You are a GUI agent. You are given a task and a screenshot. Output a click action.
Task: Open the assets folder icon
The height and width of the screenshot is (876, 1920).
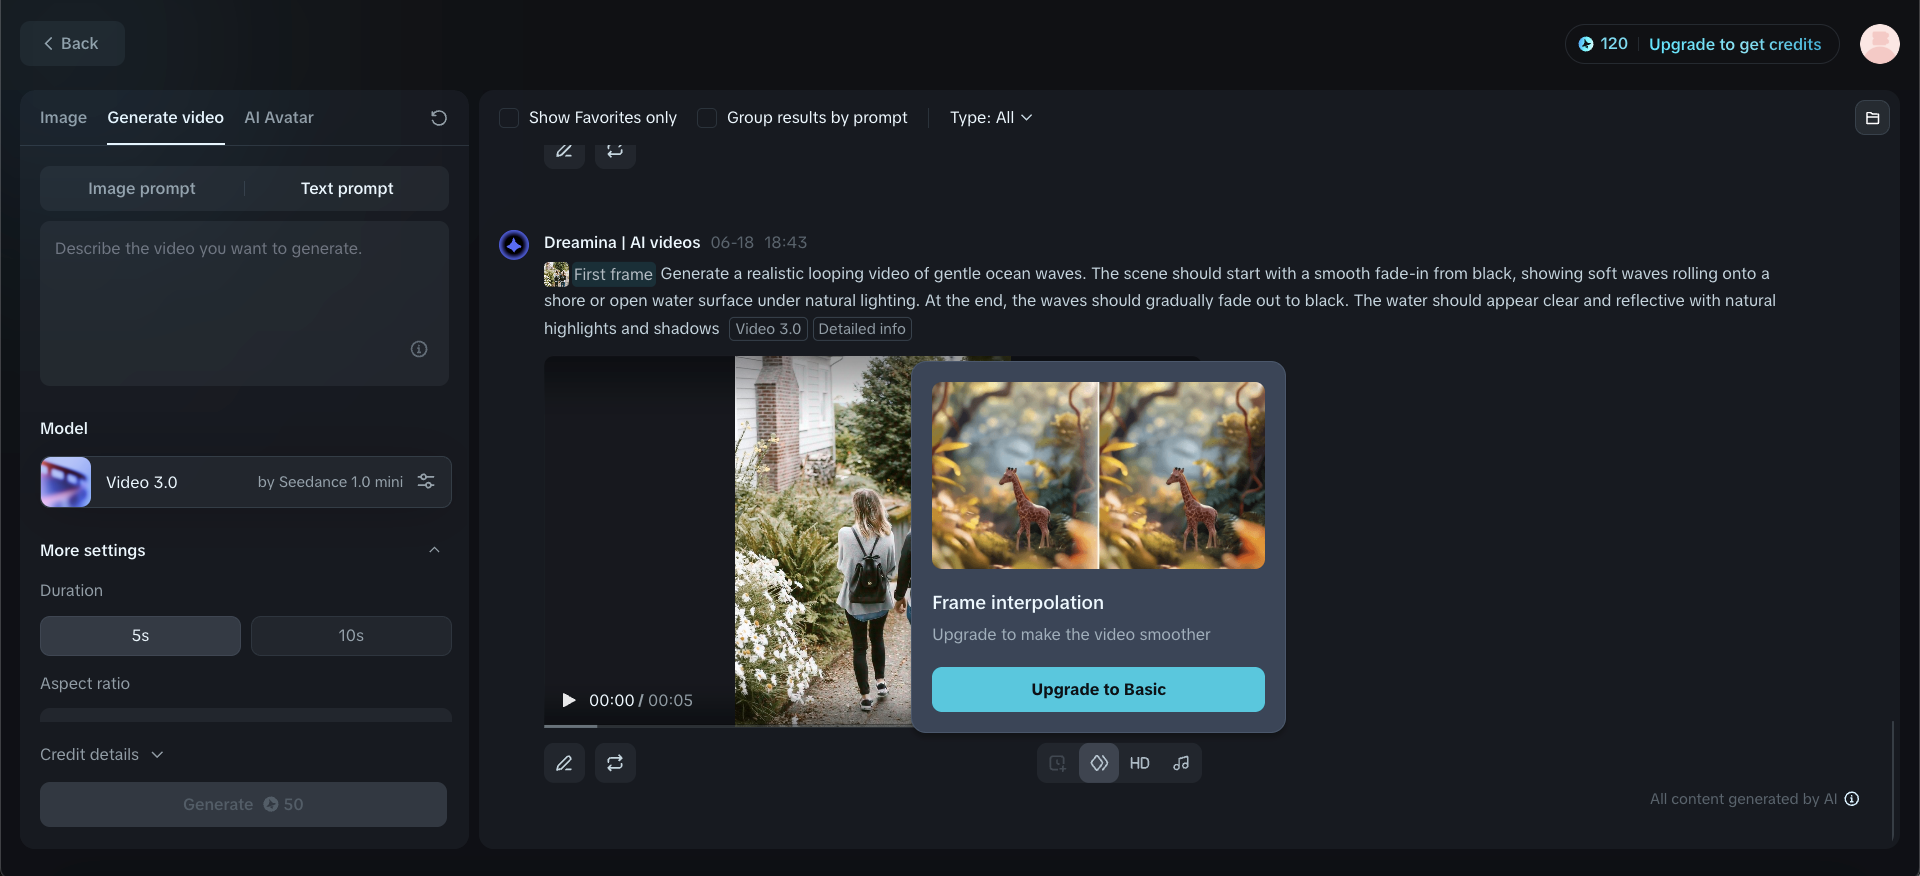pos(1872,118)
